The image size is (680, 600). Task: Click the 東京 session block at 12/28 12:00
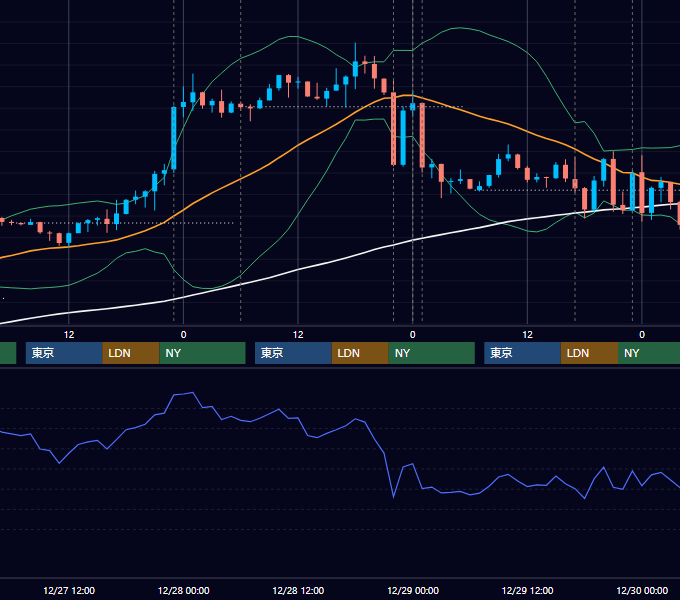coord(294,353)
